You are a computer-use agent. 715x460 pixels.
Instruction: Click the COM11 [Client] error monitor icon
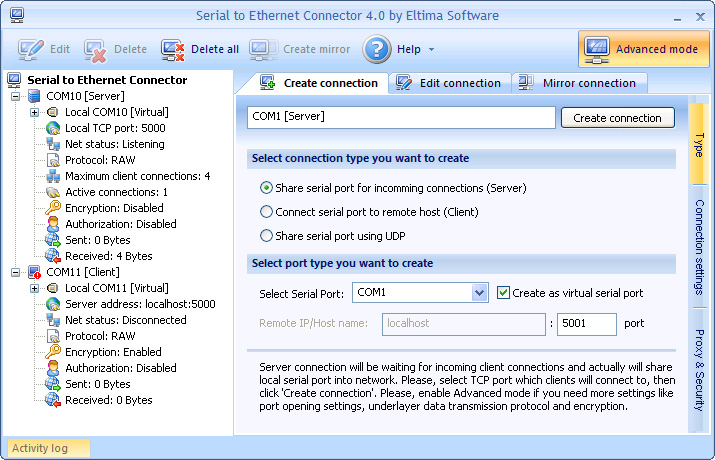point(35,272)
